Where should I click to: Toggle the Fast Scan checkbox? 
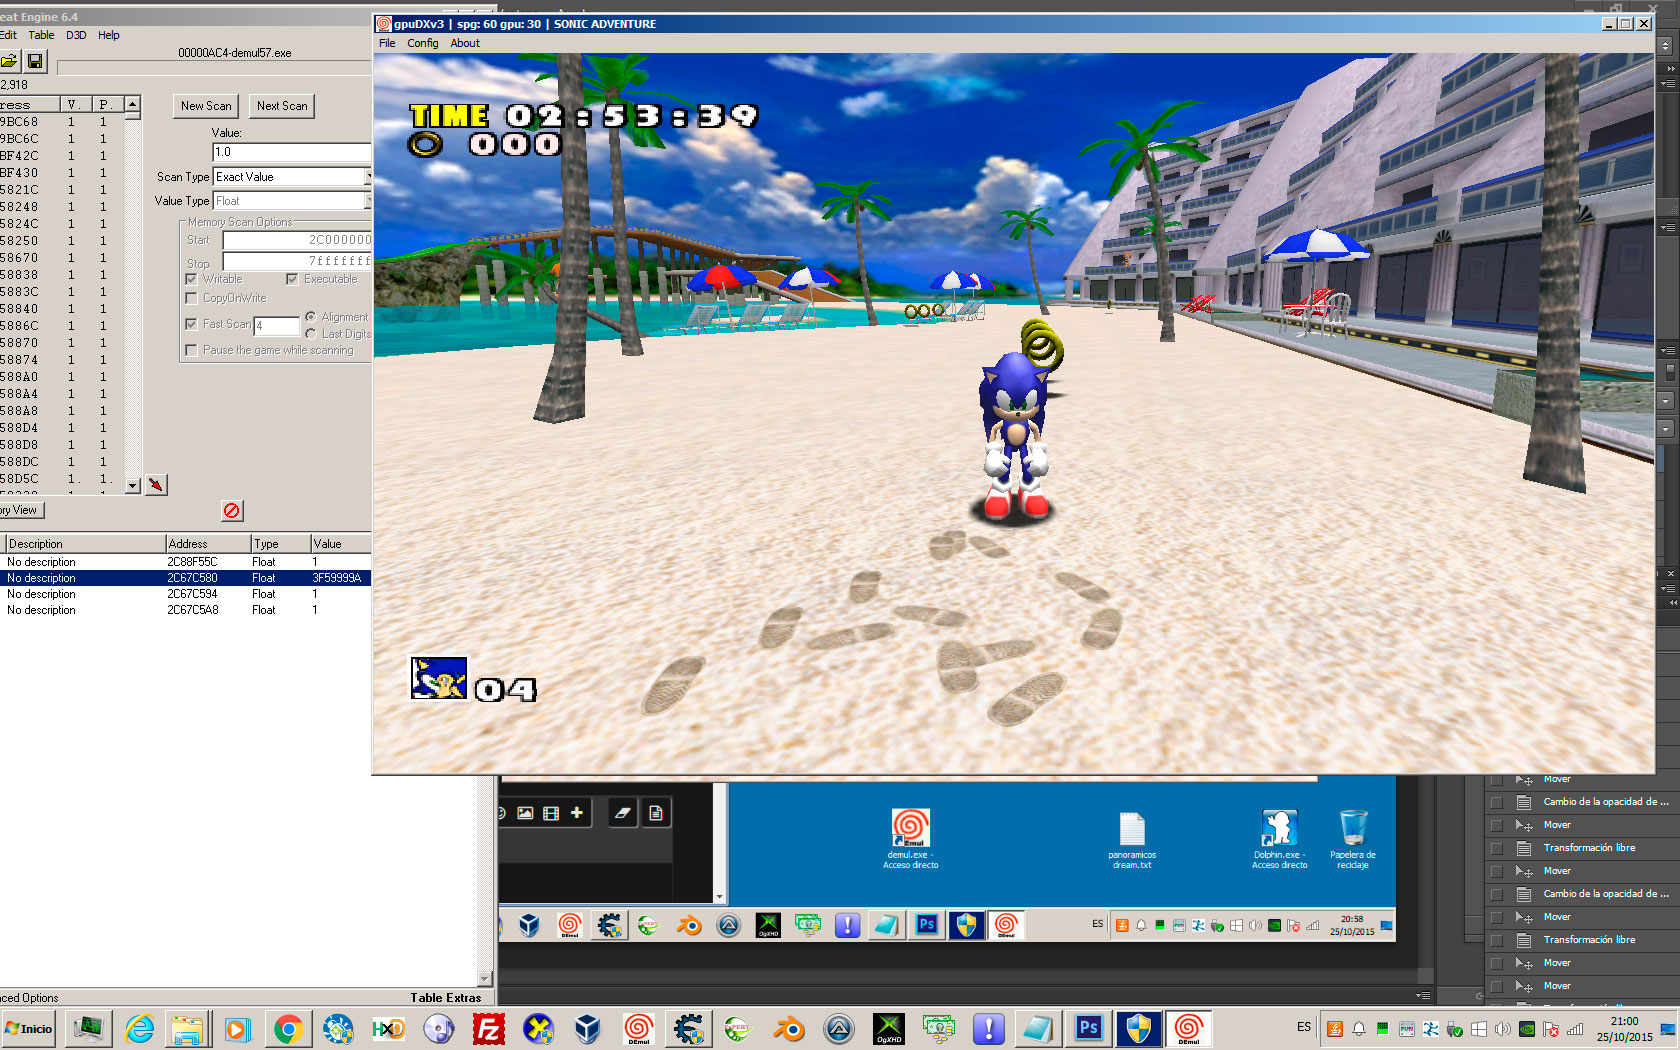(x=191, y=324)
